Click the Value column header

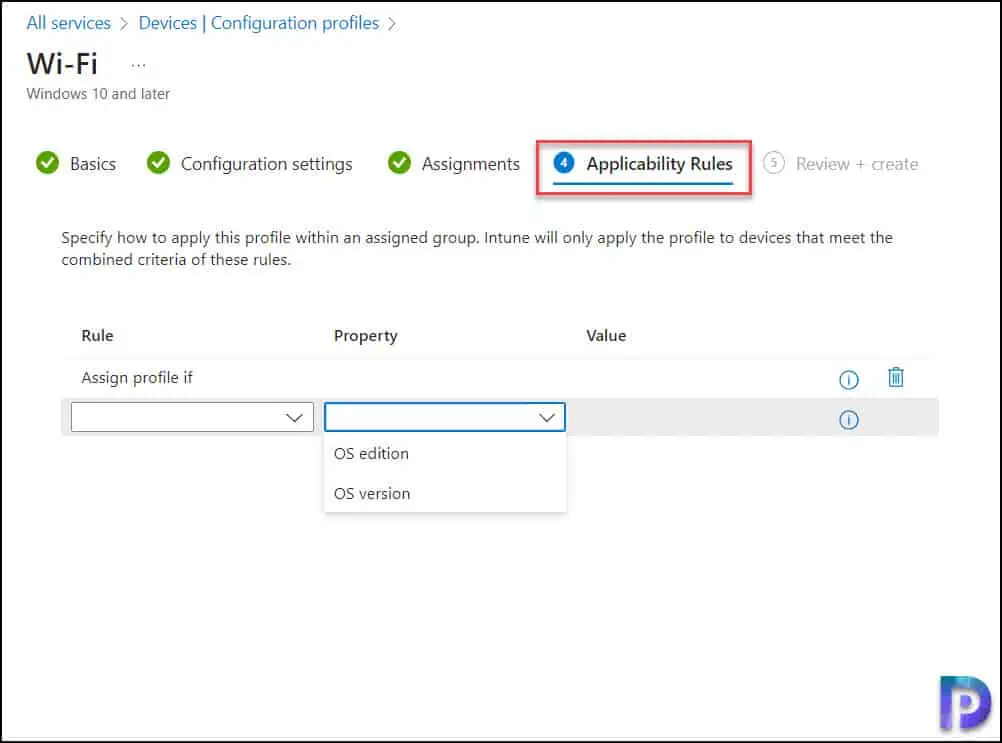click(x=606, y=335)
